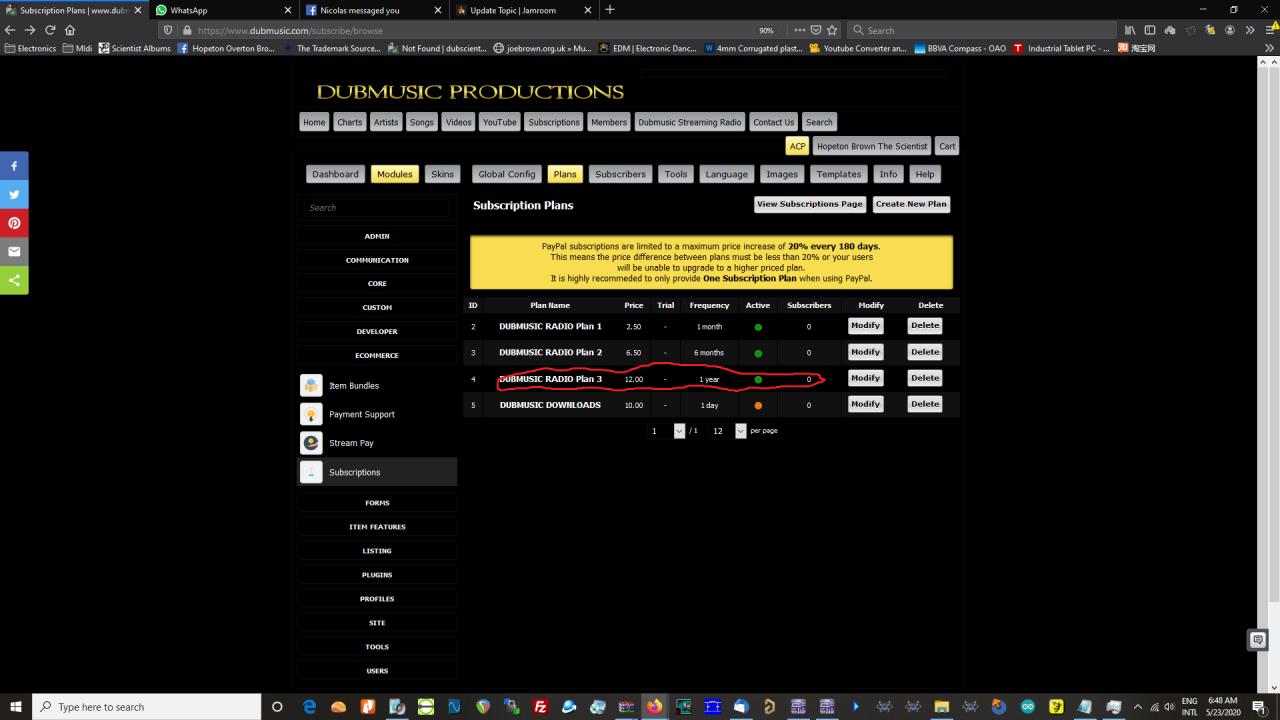Go to Charts in the site menu

point(350,122)
